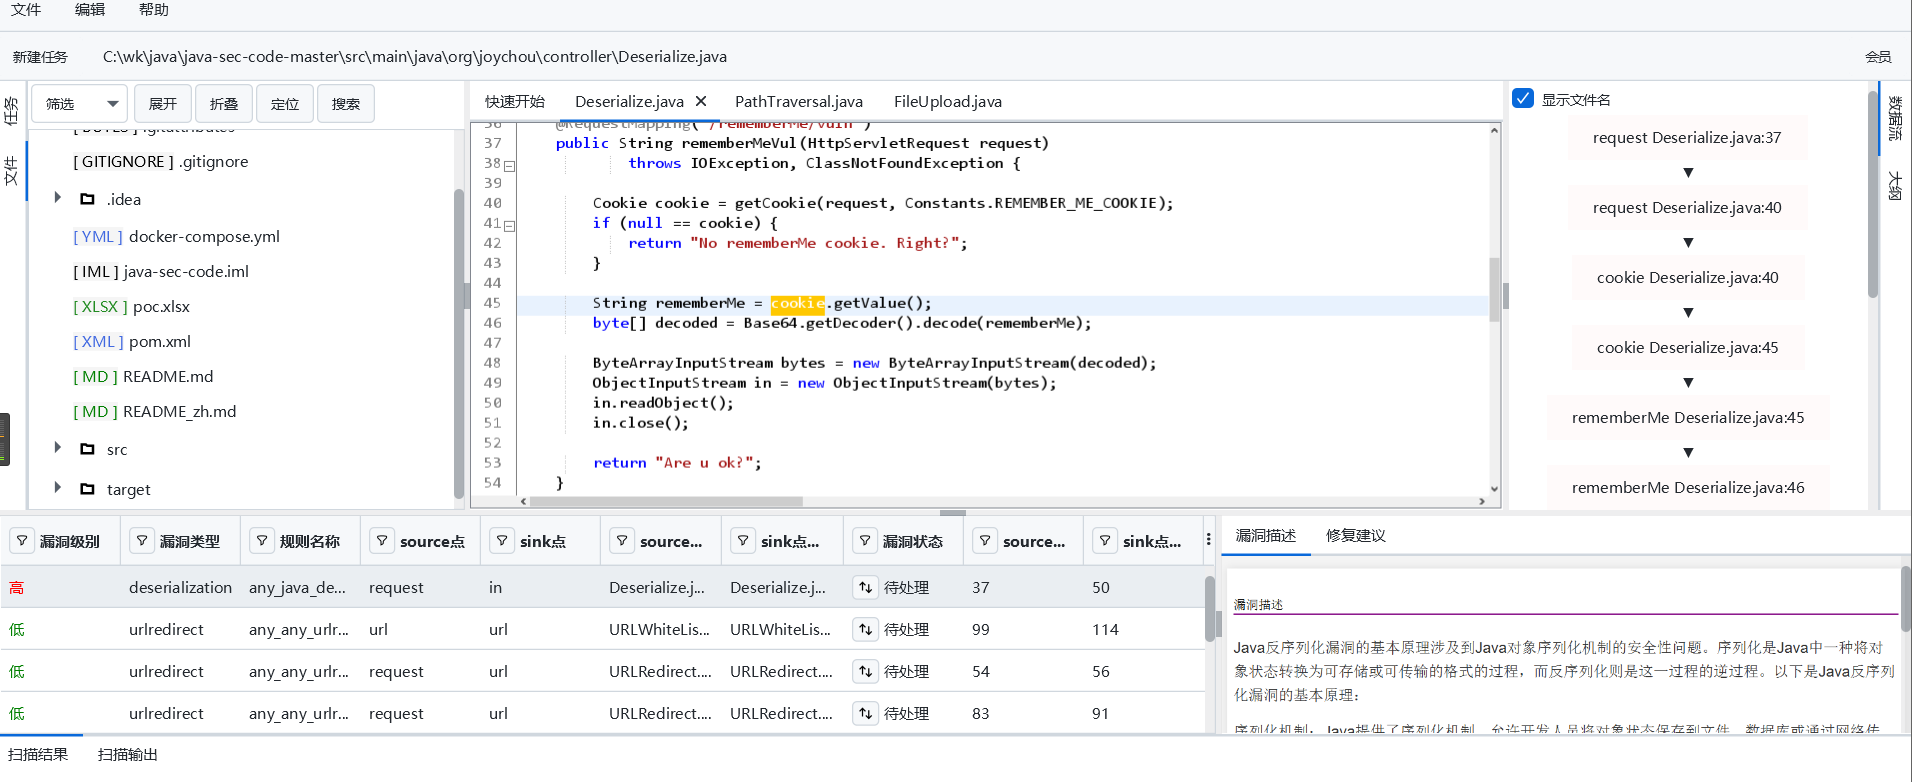Open the 筛选 dropdown

pos(80,104)
